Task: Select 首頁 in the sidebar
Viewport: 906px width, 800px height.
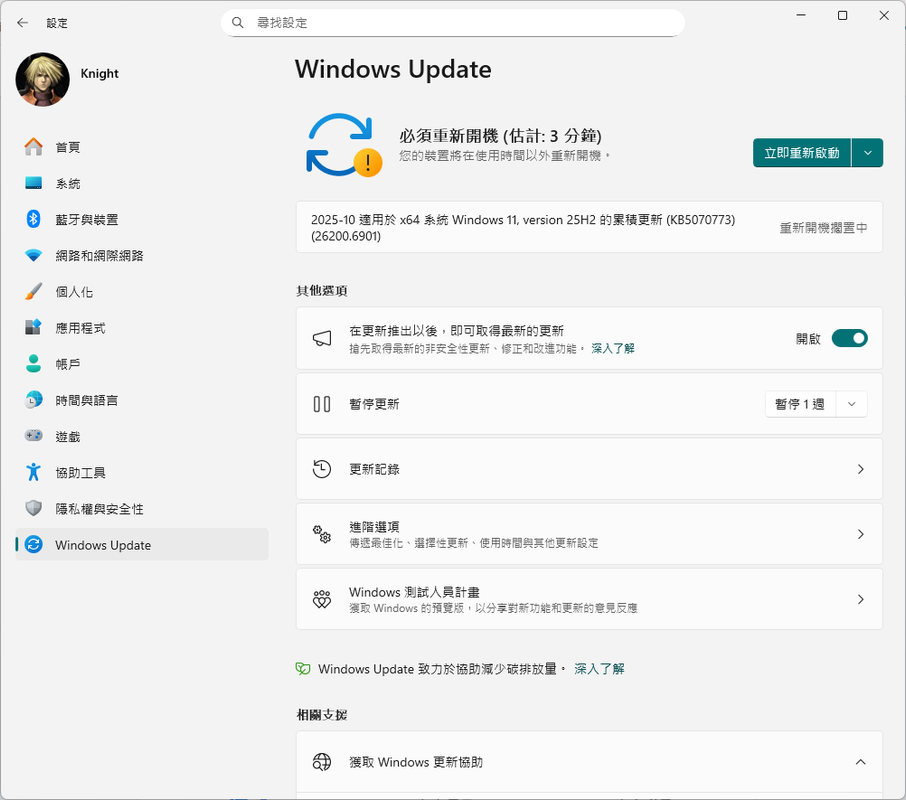Action: pos(142,147)
